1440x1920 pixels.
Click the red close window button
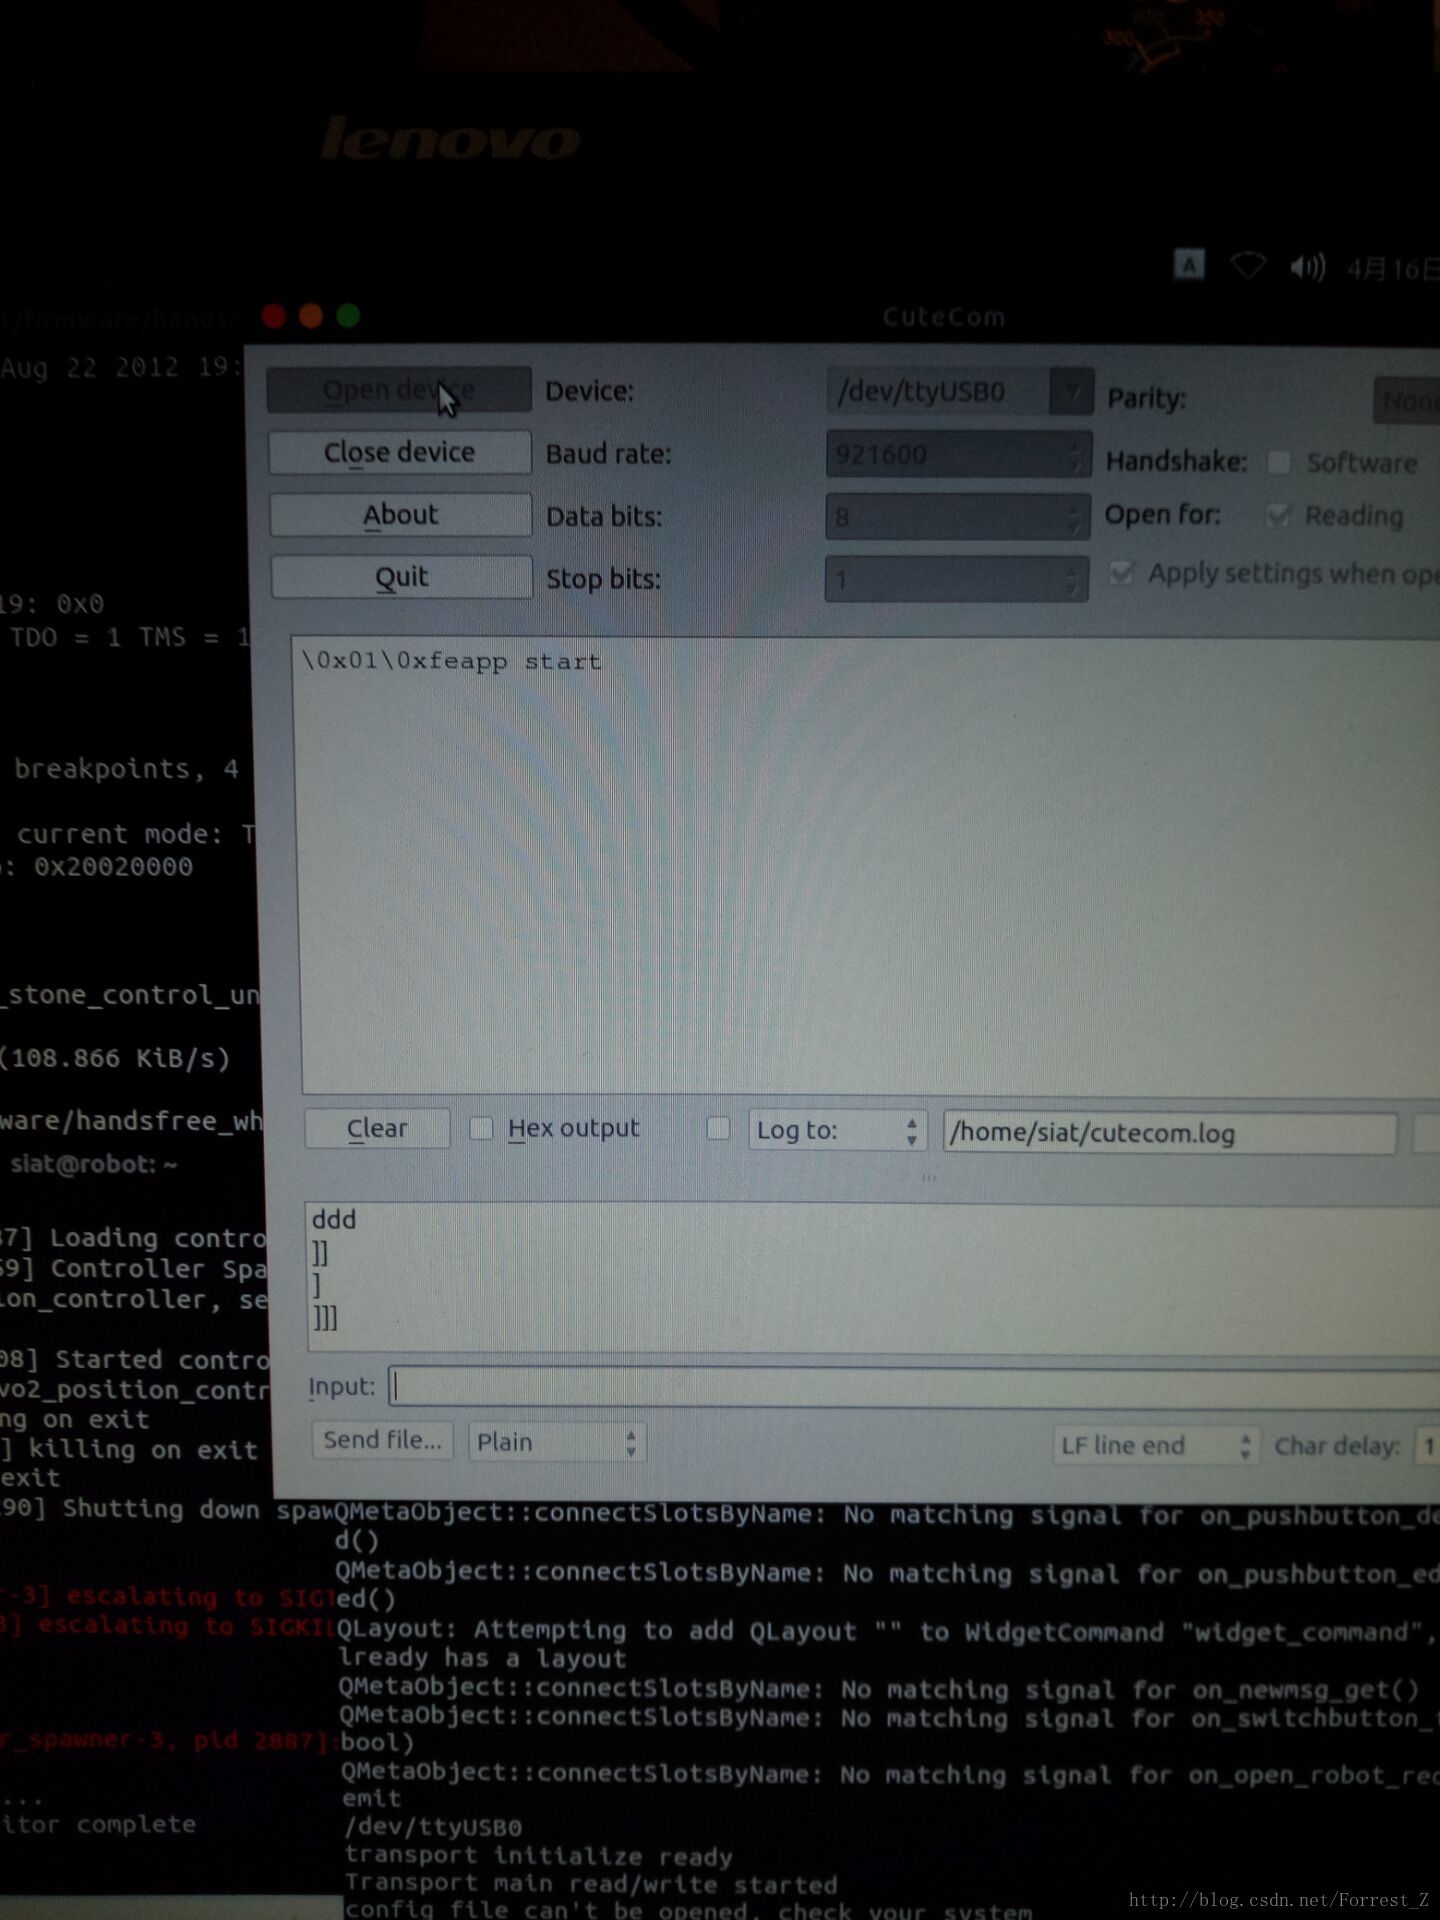274,316
